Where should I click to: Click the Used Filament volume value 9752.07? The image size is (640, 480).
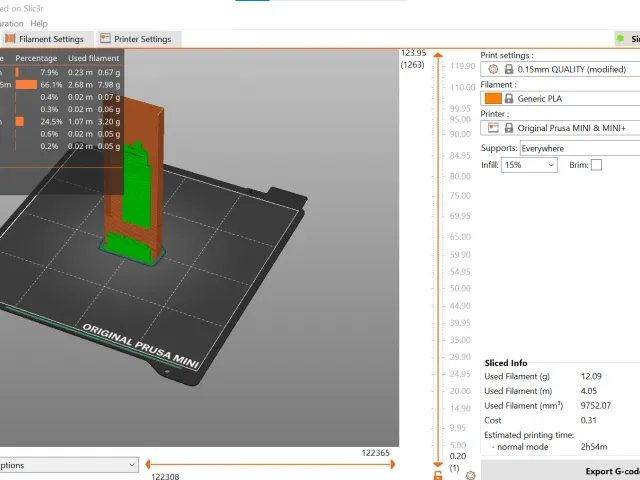coord(596,406)
